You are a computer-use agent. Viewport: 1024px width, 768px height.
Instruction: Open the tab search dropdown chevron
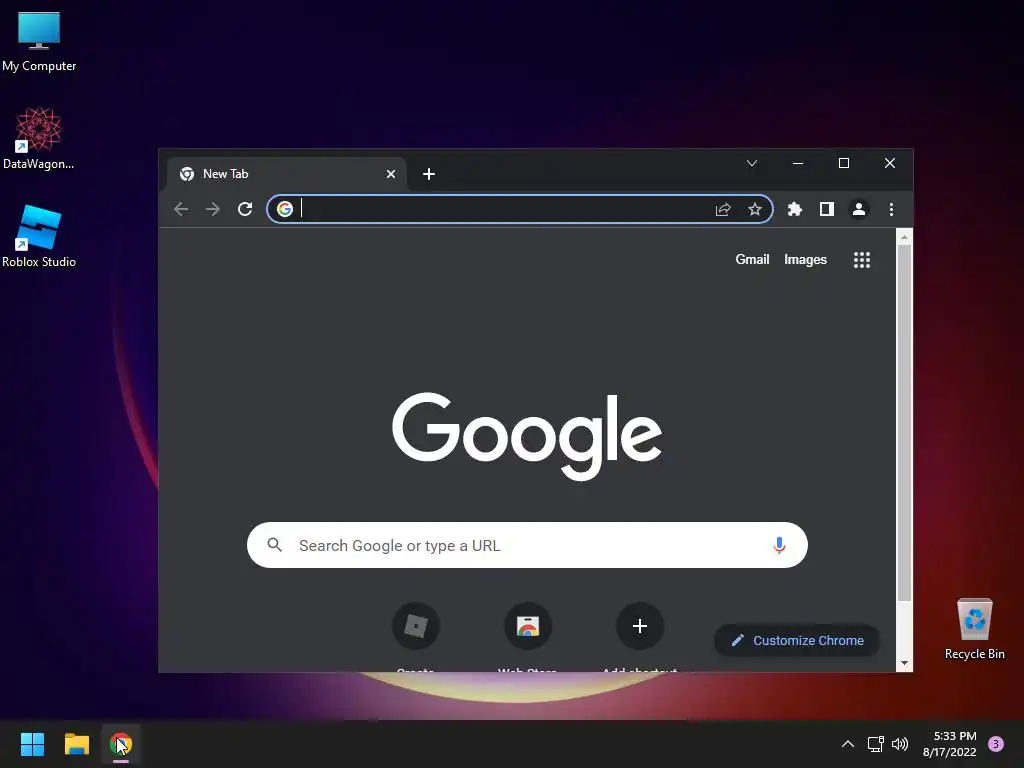pos(752,163)
